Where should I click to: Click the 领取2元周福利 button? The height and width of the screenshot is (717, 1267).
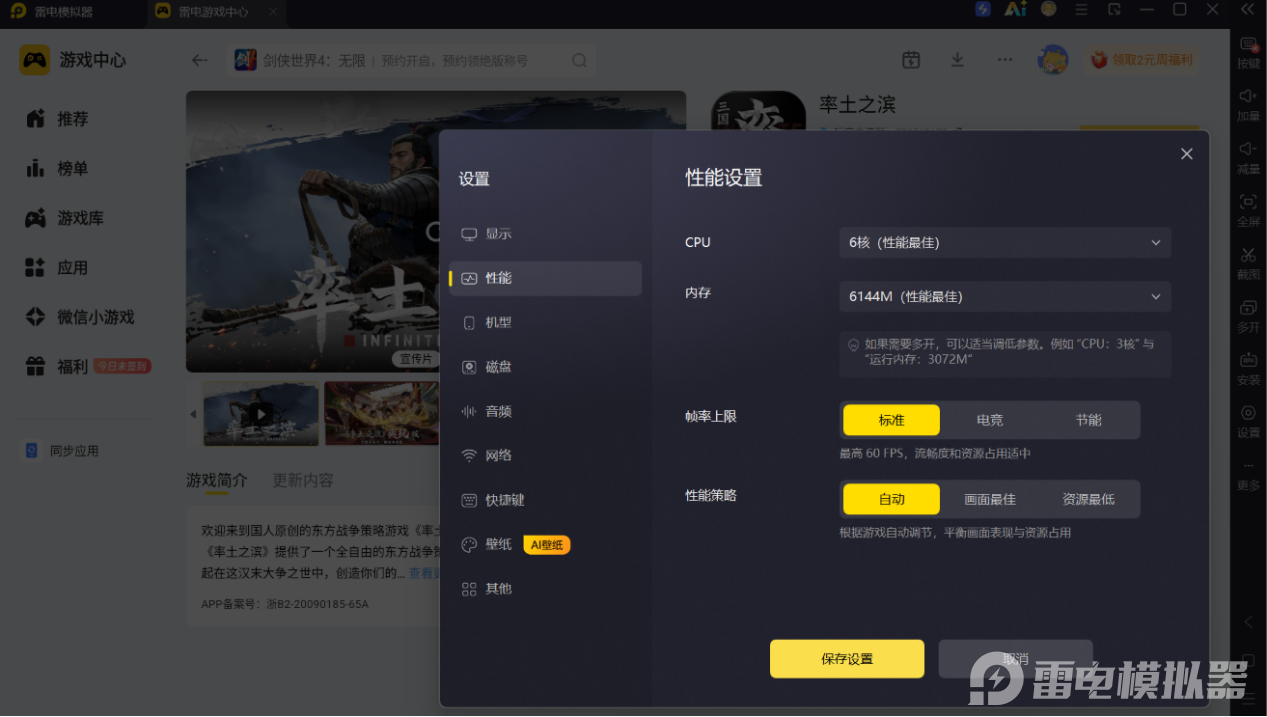click(x=1141, y=60)
